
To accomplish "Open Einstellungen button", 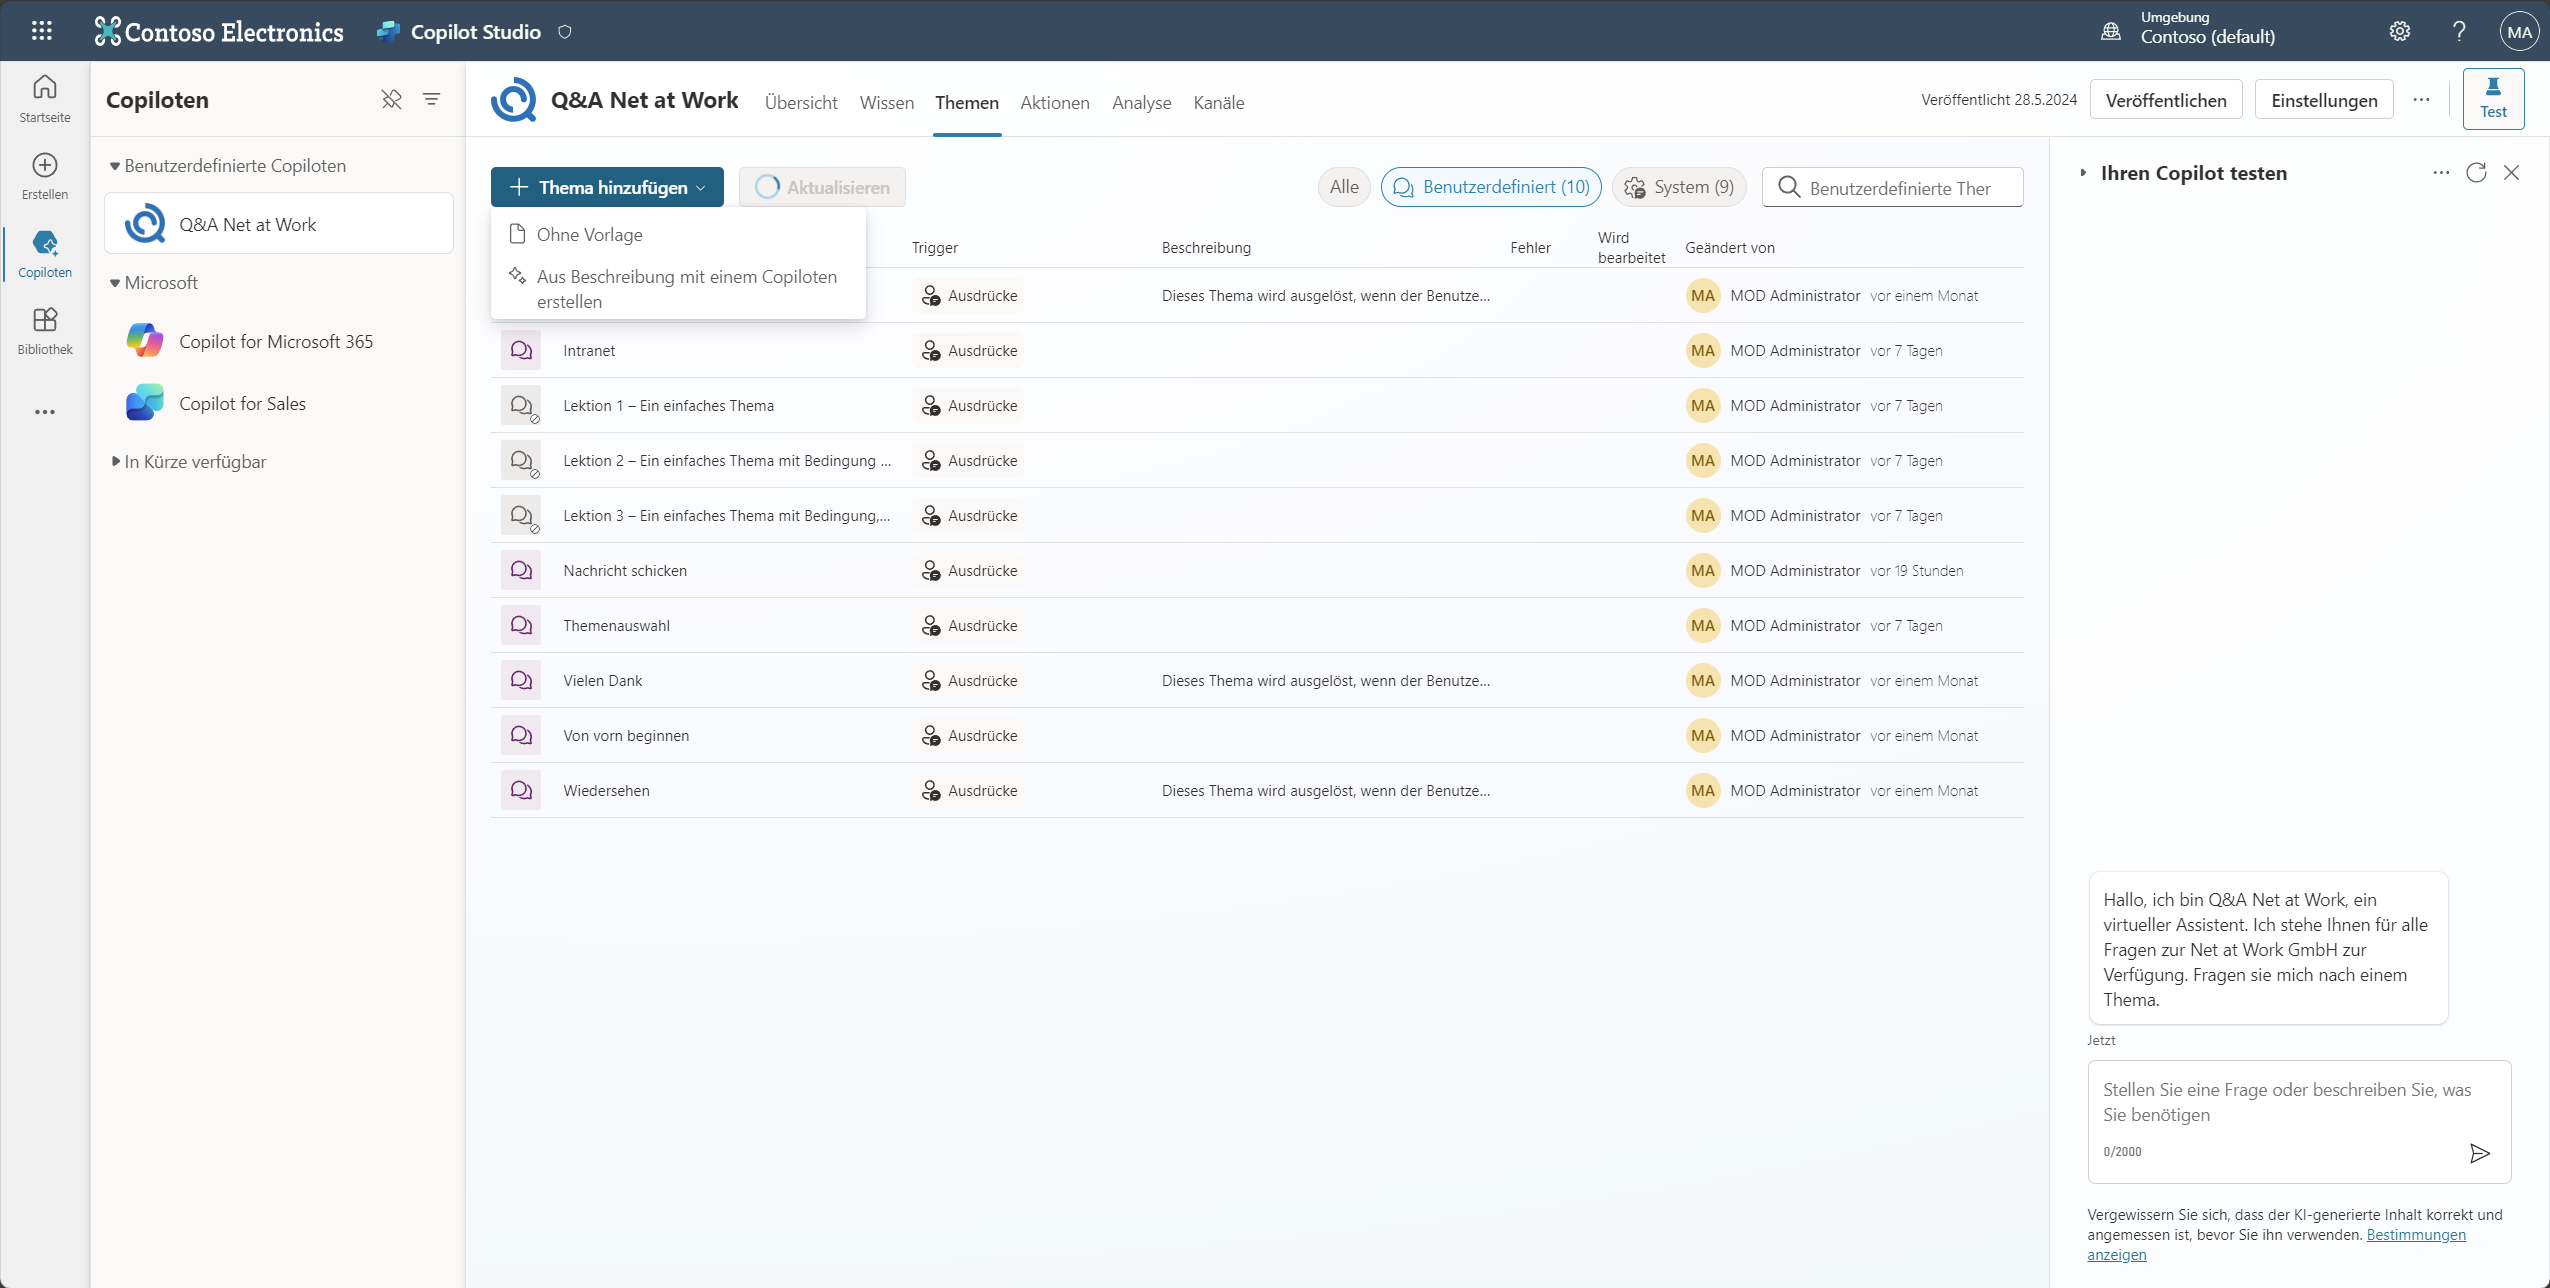I will [2324, 100].
